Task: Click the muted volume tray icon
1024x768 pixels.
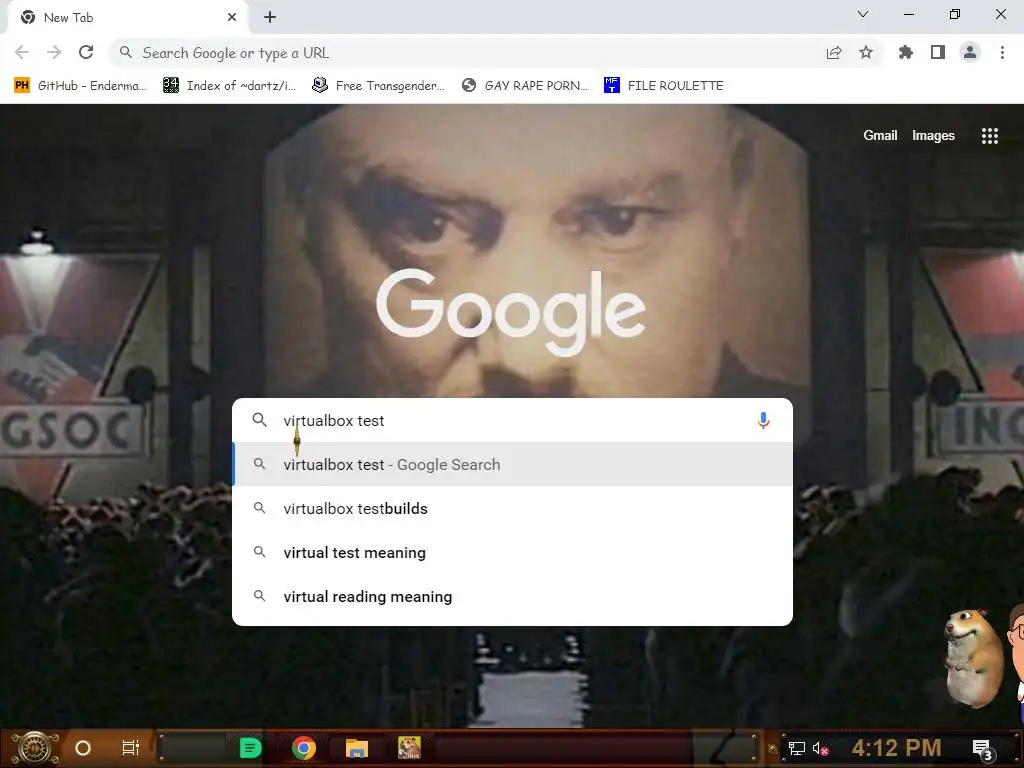Action: point(821,749)
